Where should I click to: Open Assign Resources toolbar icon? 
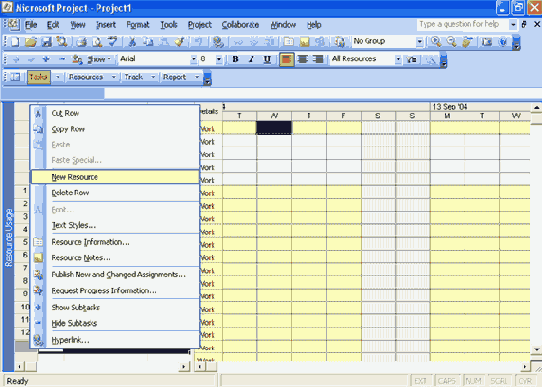point(320,42)
